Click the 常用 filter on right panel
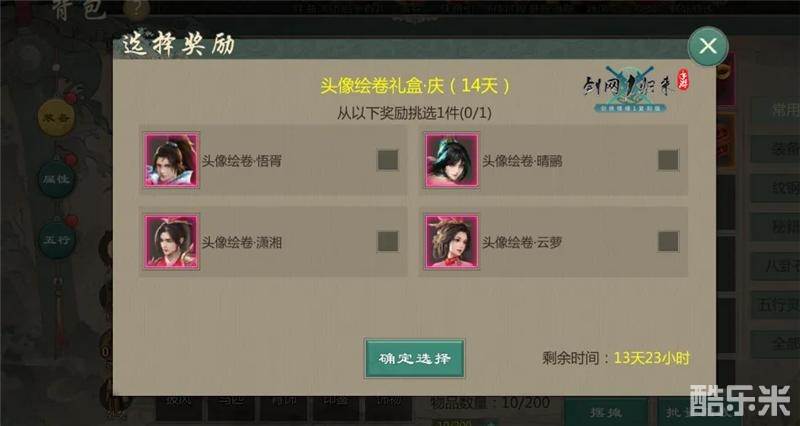 pyautogui.click(x=776, y=110)
